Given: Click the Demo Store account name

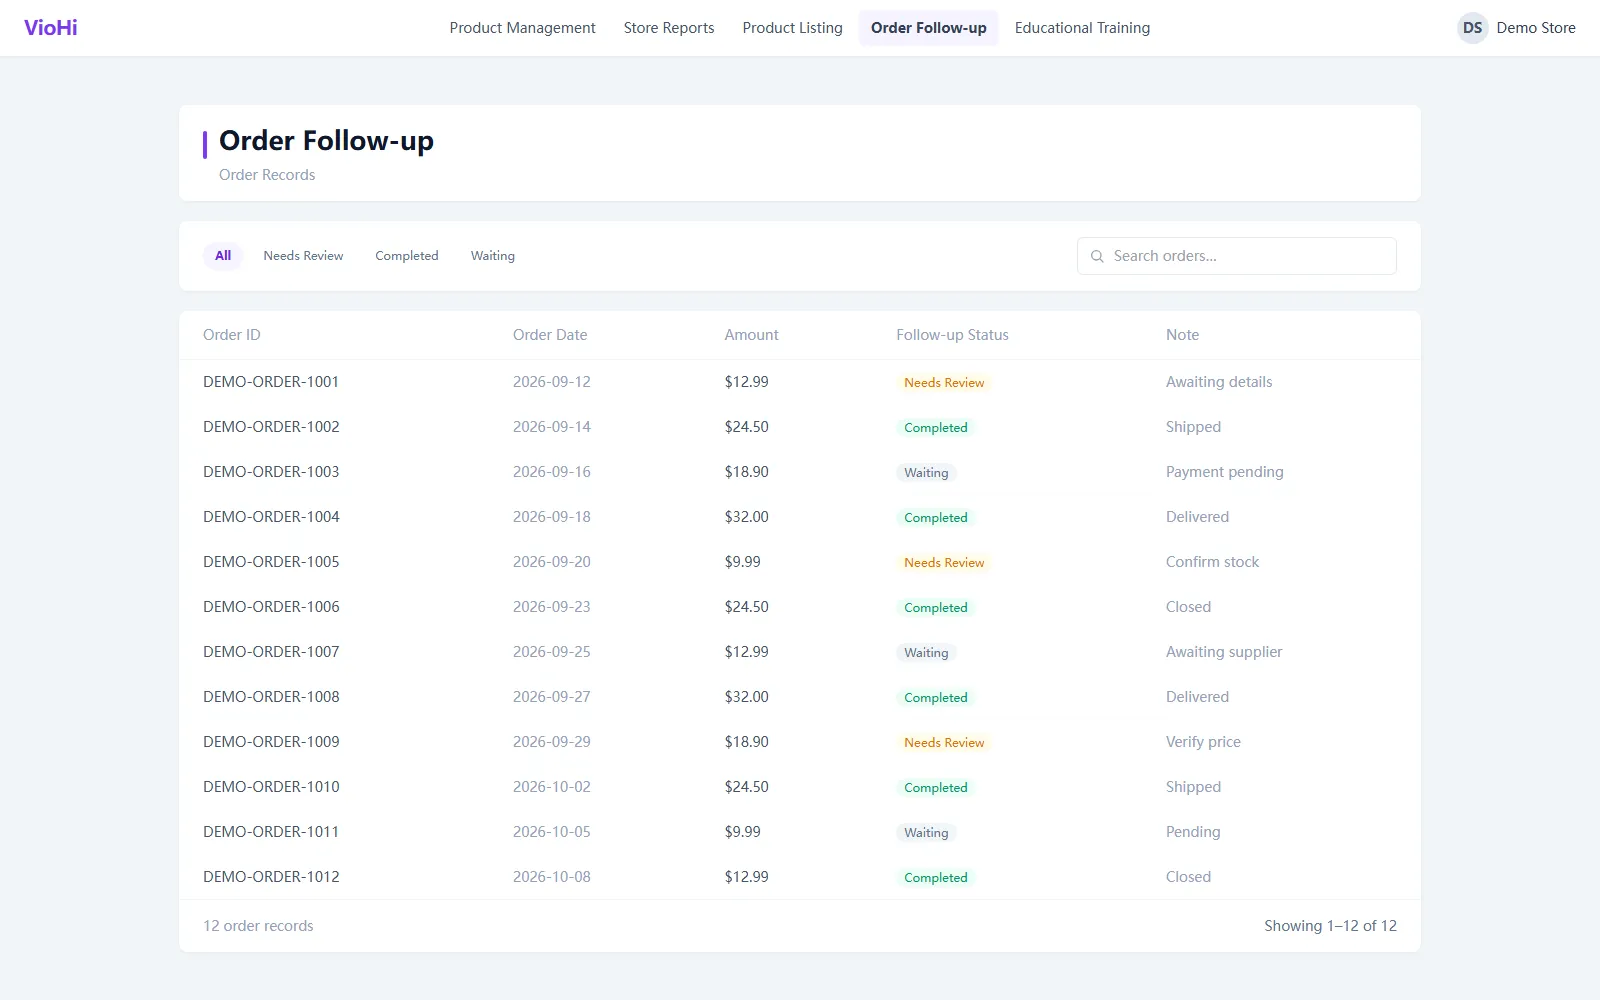Looking at the screenshot, I should click(1536, 28).
